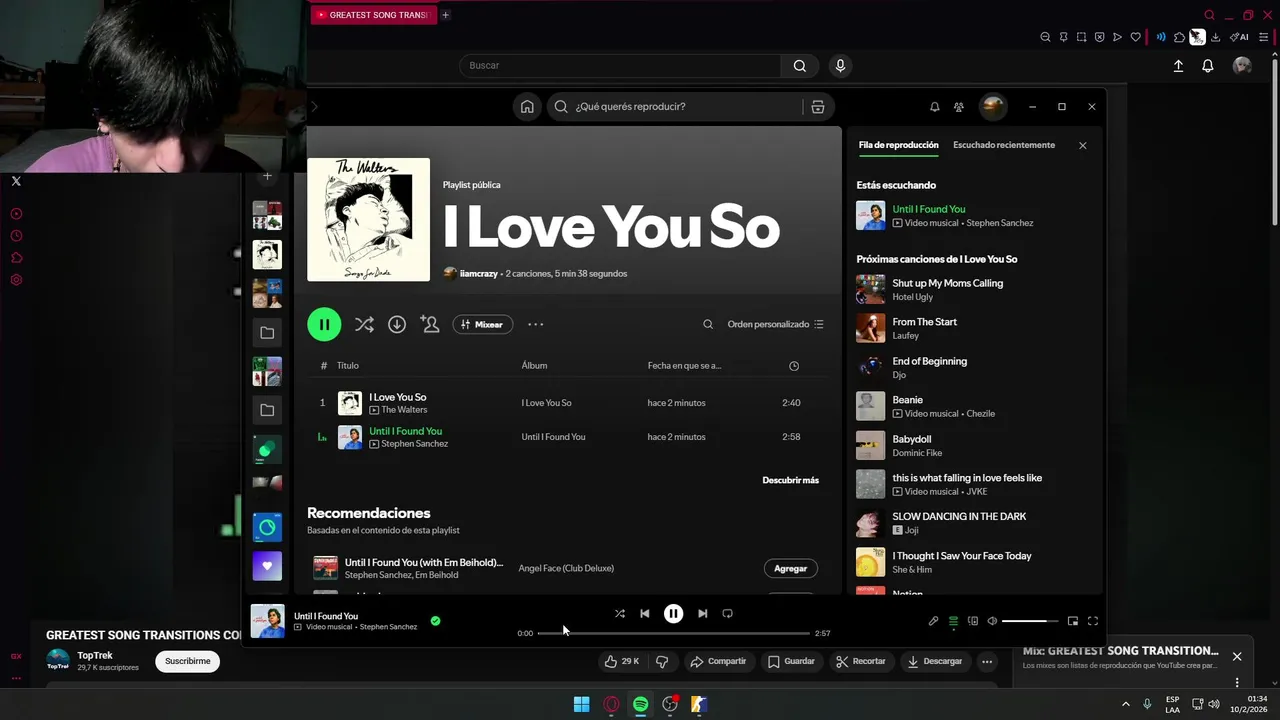The height and width of the screenshot is (720, 1280).
Task: Mute Spotify with the speaker icon
Action: 992,621
